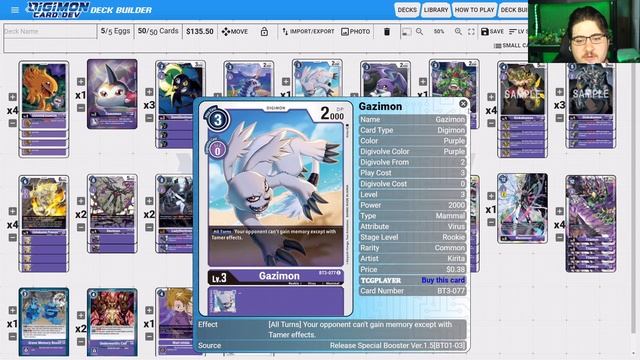Screen dimensions: 640x360
Task: Toggle the SMALL CARDS view option
Action: pyautogui.click(x=511, y=45)
